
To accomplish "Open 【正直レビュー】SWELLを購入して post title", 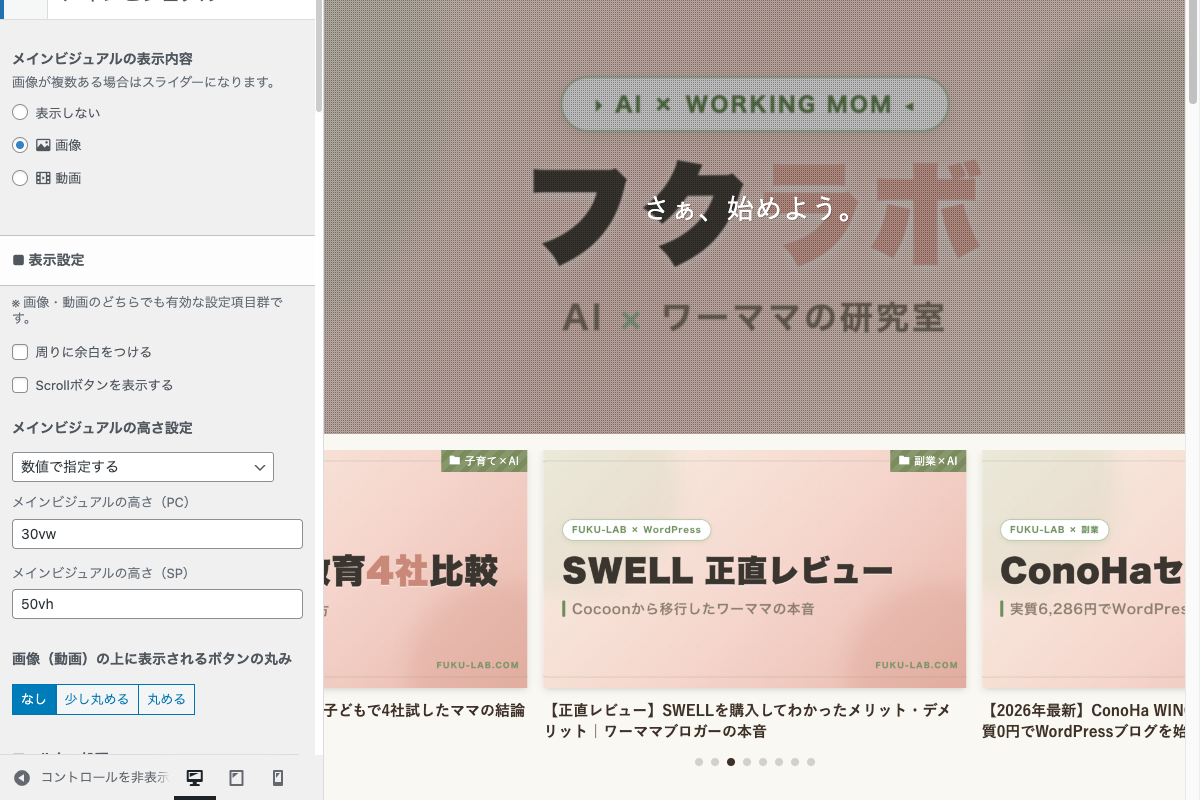I will tap(747, 720).
